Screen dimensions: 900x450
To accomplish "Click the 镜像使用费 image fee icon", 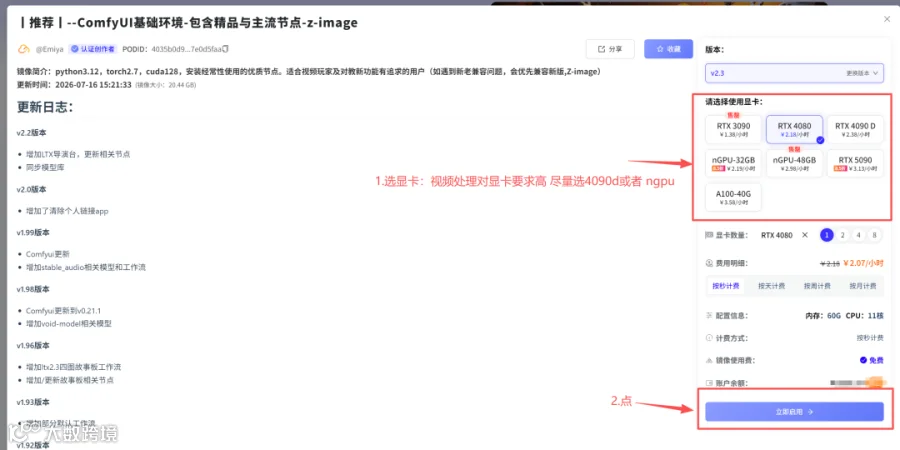I will [709, 360].
